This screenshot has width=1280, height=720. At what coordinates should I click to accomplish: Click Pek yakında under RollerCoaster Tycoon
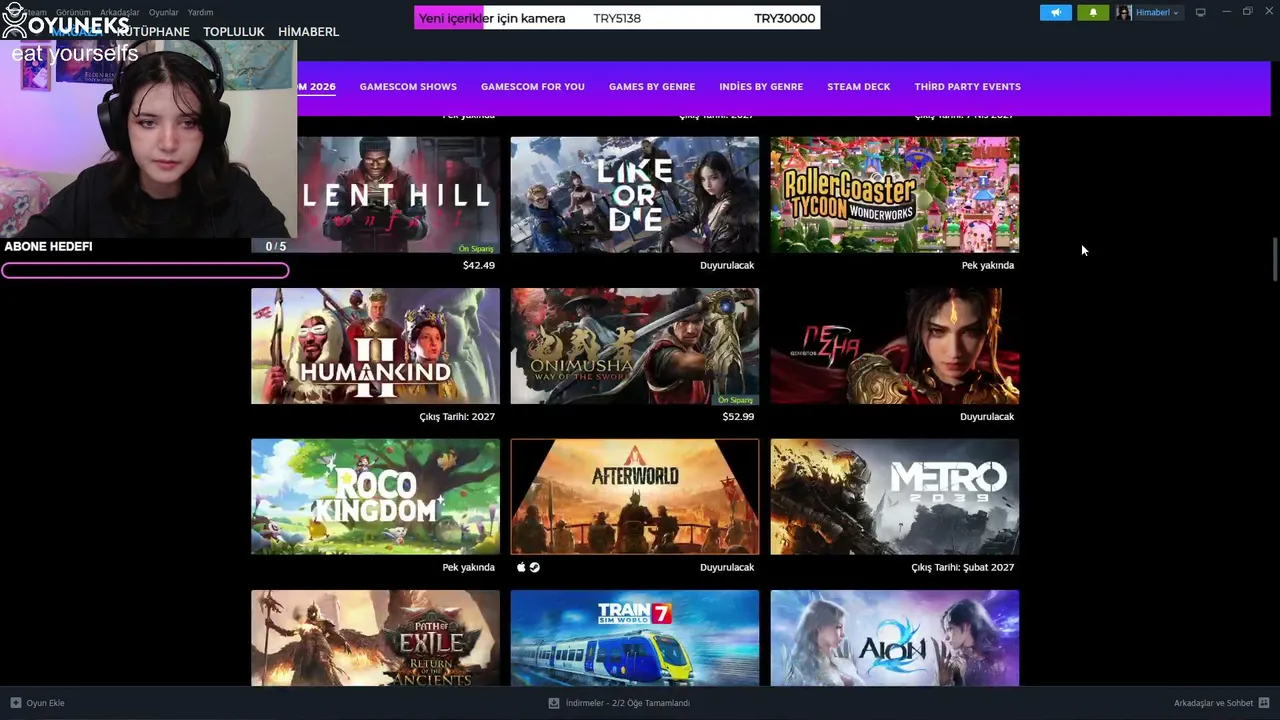(x=988, y=265)
